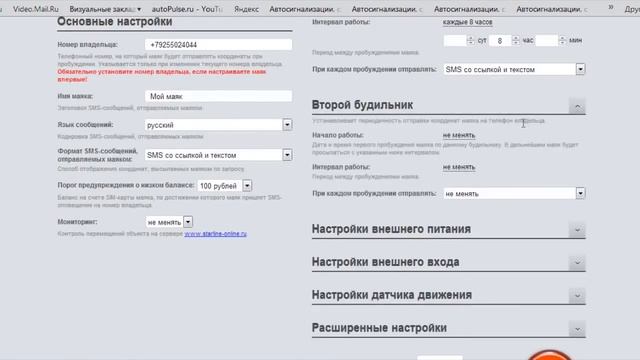Open the Язык сообщений dropdown
The height and width of the screenshot is (360, 640).
coord(218,125)
